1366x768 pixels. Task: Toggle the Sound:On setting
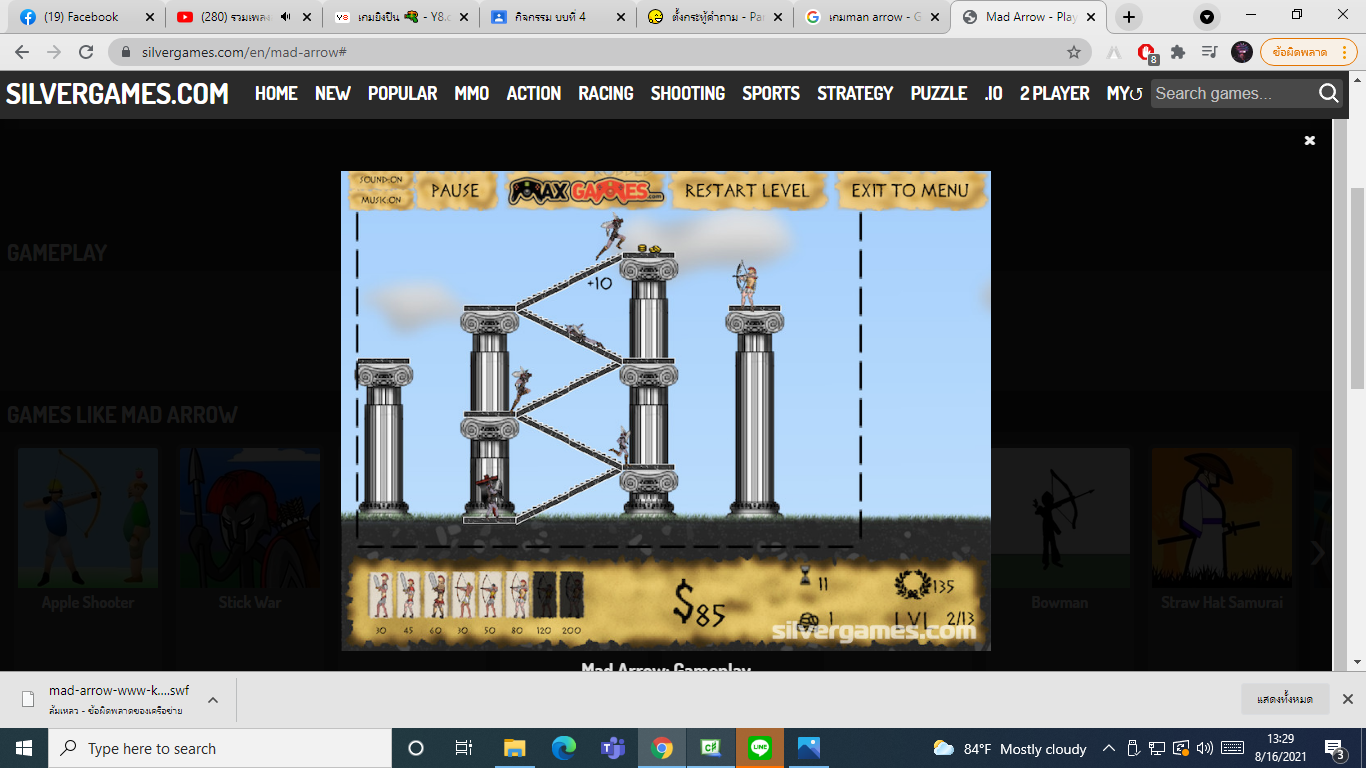click(x=382, y=180)
